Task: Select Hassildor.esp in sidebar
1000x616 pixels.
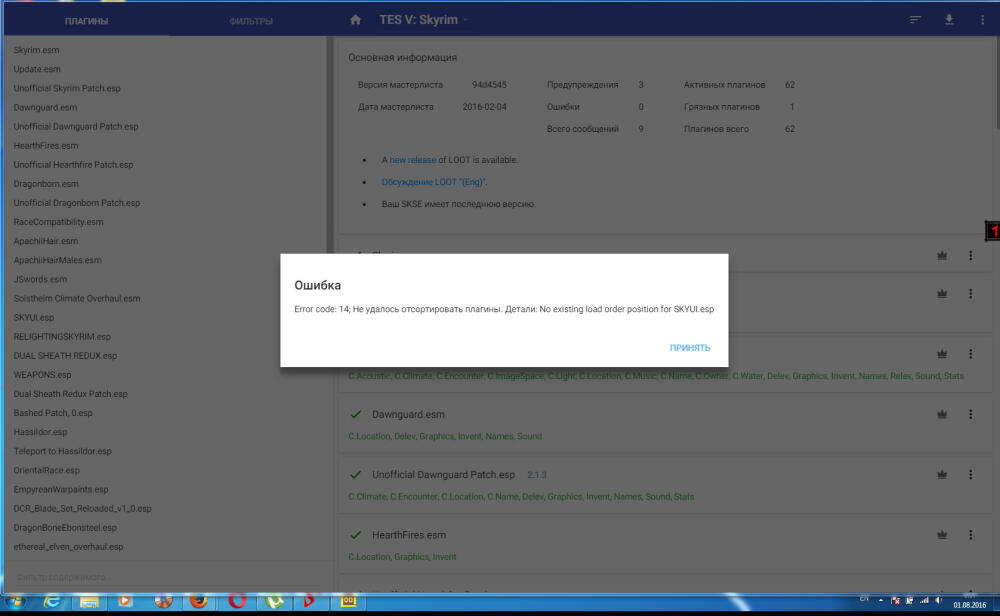Action: click(40, 432)
